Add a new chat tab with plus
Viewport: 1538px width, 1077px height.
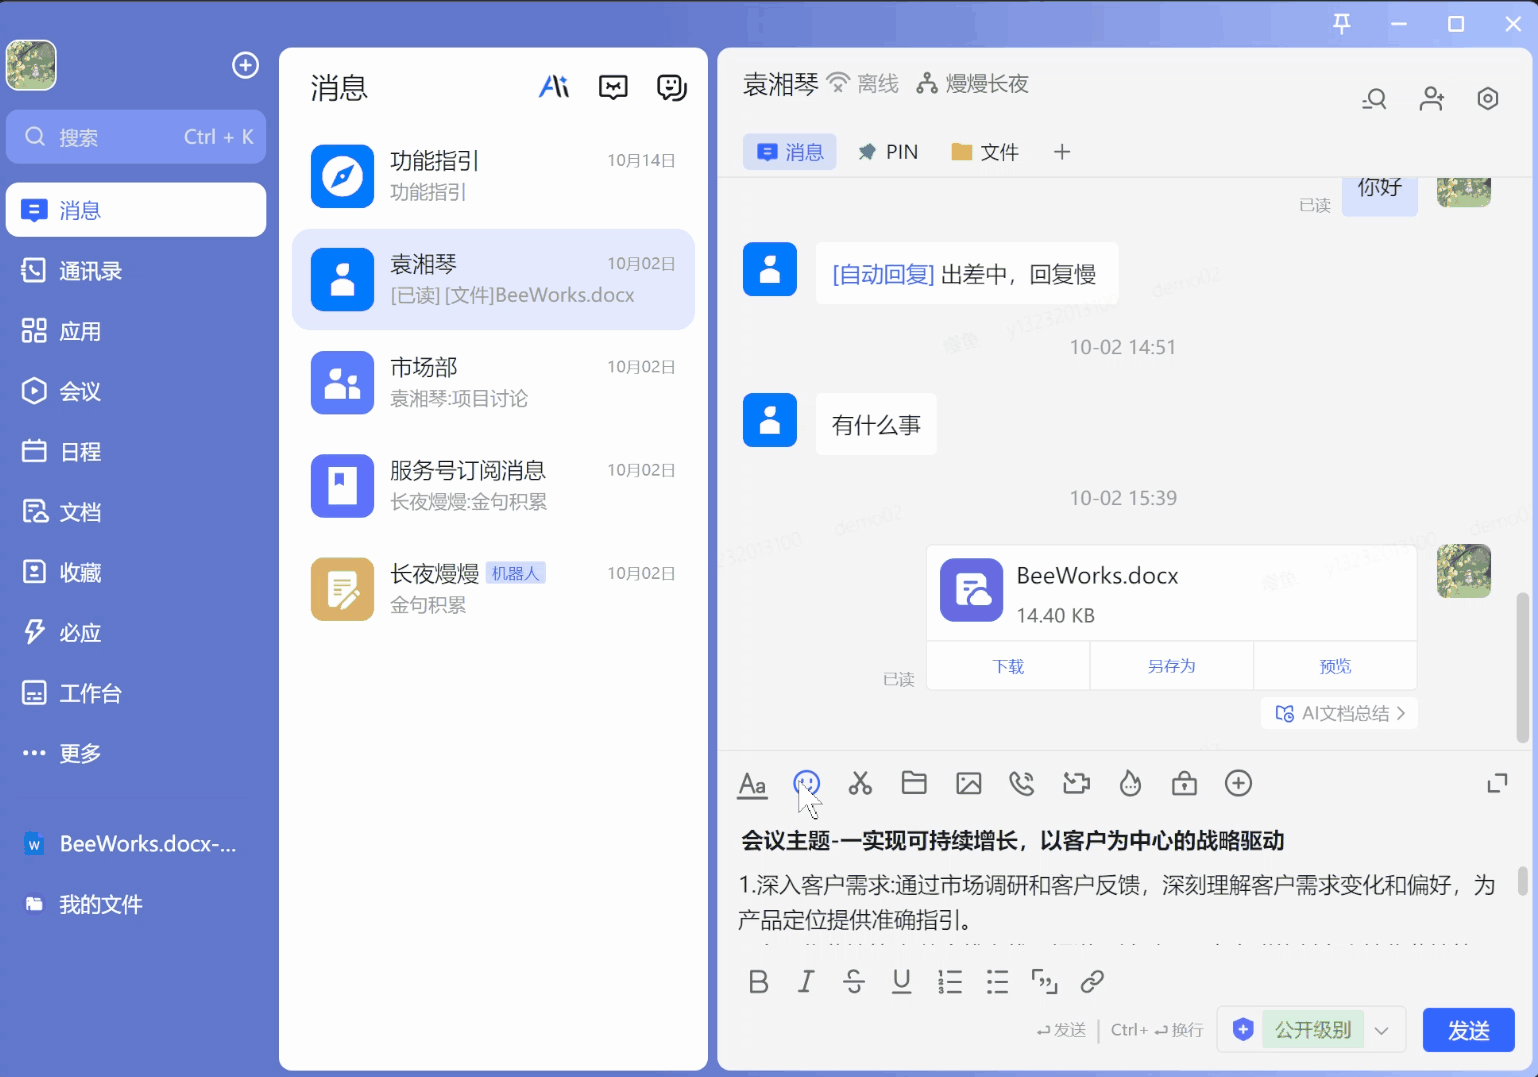point(1062,152)
